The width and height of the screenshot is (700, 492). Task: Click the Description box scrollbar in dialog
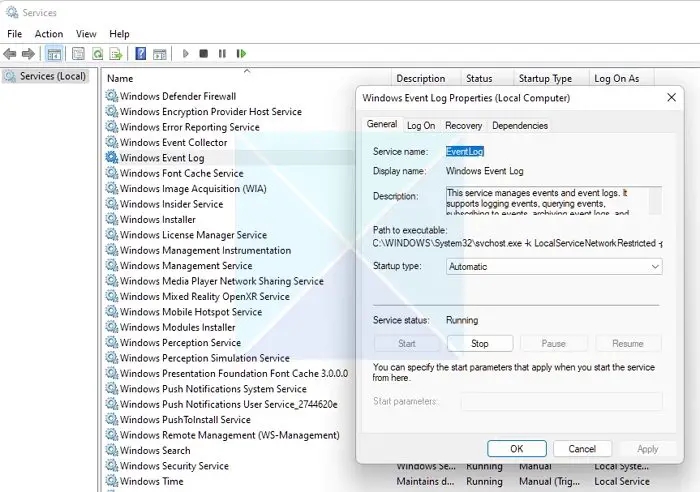[x=655, y=200]
